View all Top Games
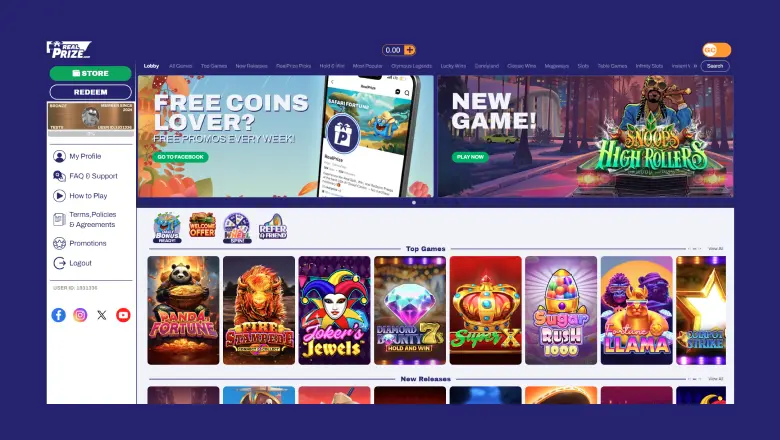This screenshot has height=440, width=780. (715, 249)
